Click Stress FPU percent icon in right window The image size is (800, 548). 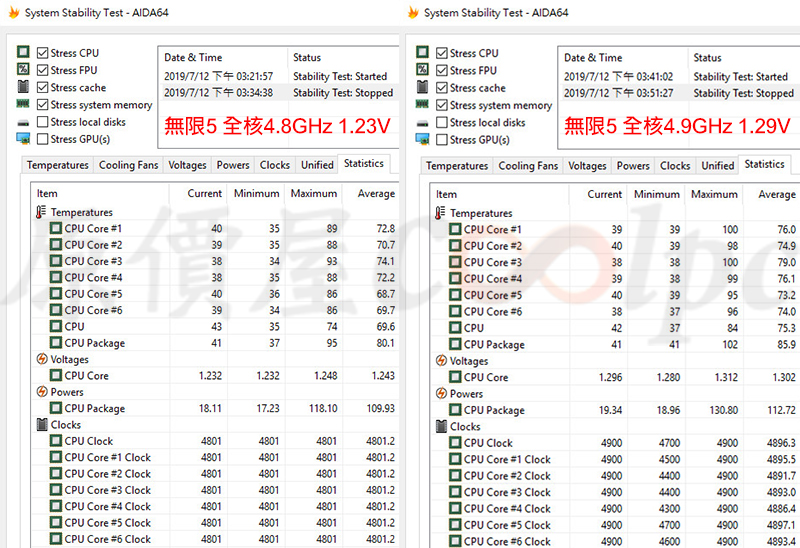pos(422,69)
